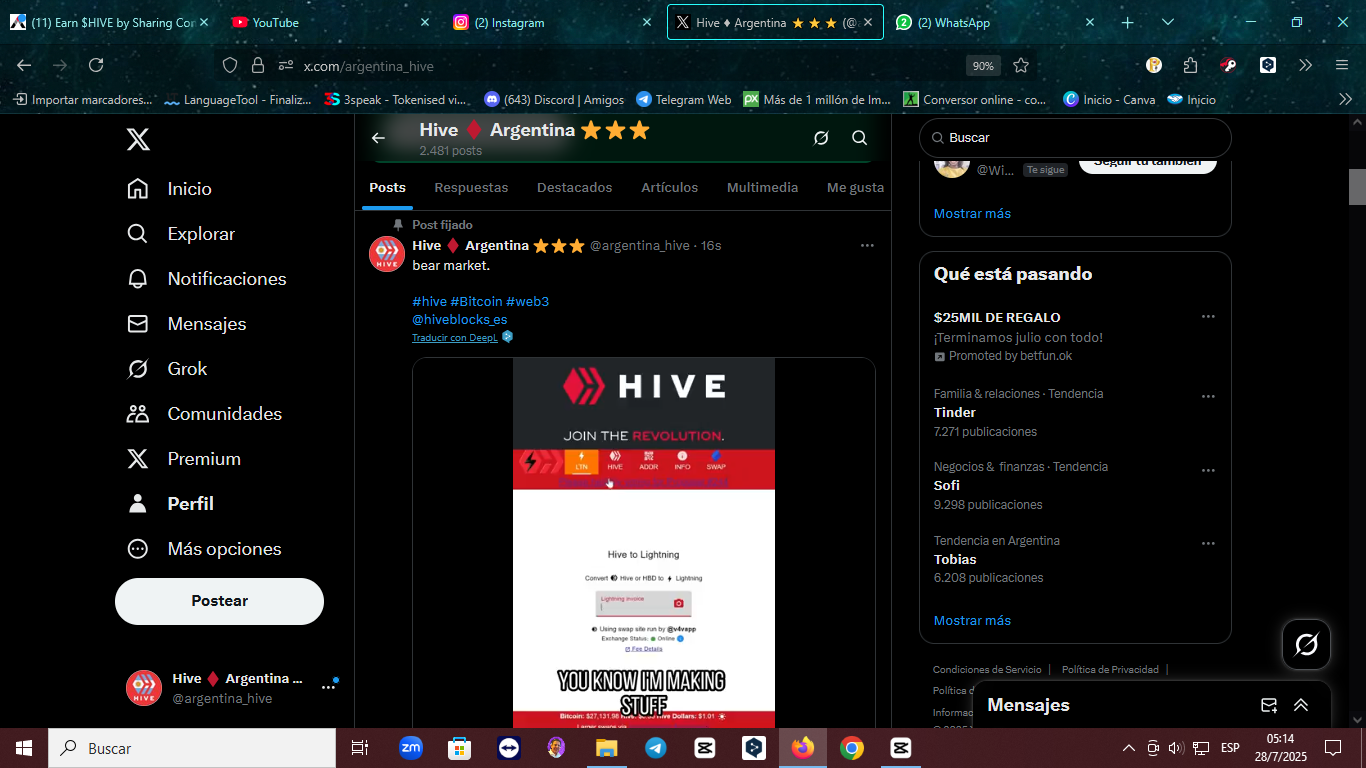Open Telegram in the Windows taskbar

[656, 748]
